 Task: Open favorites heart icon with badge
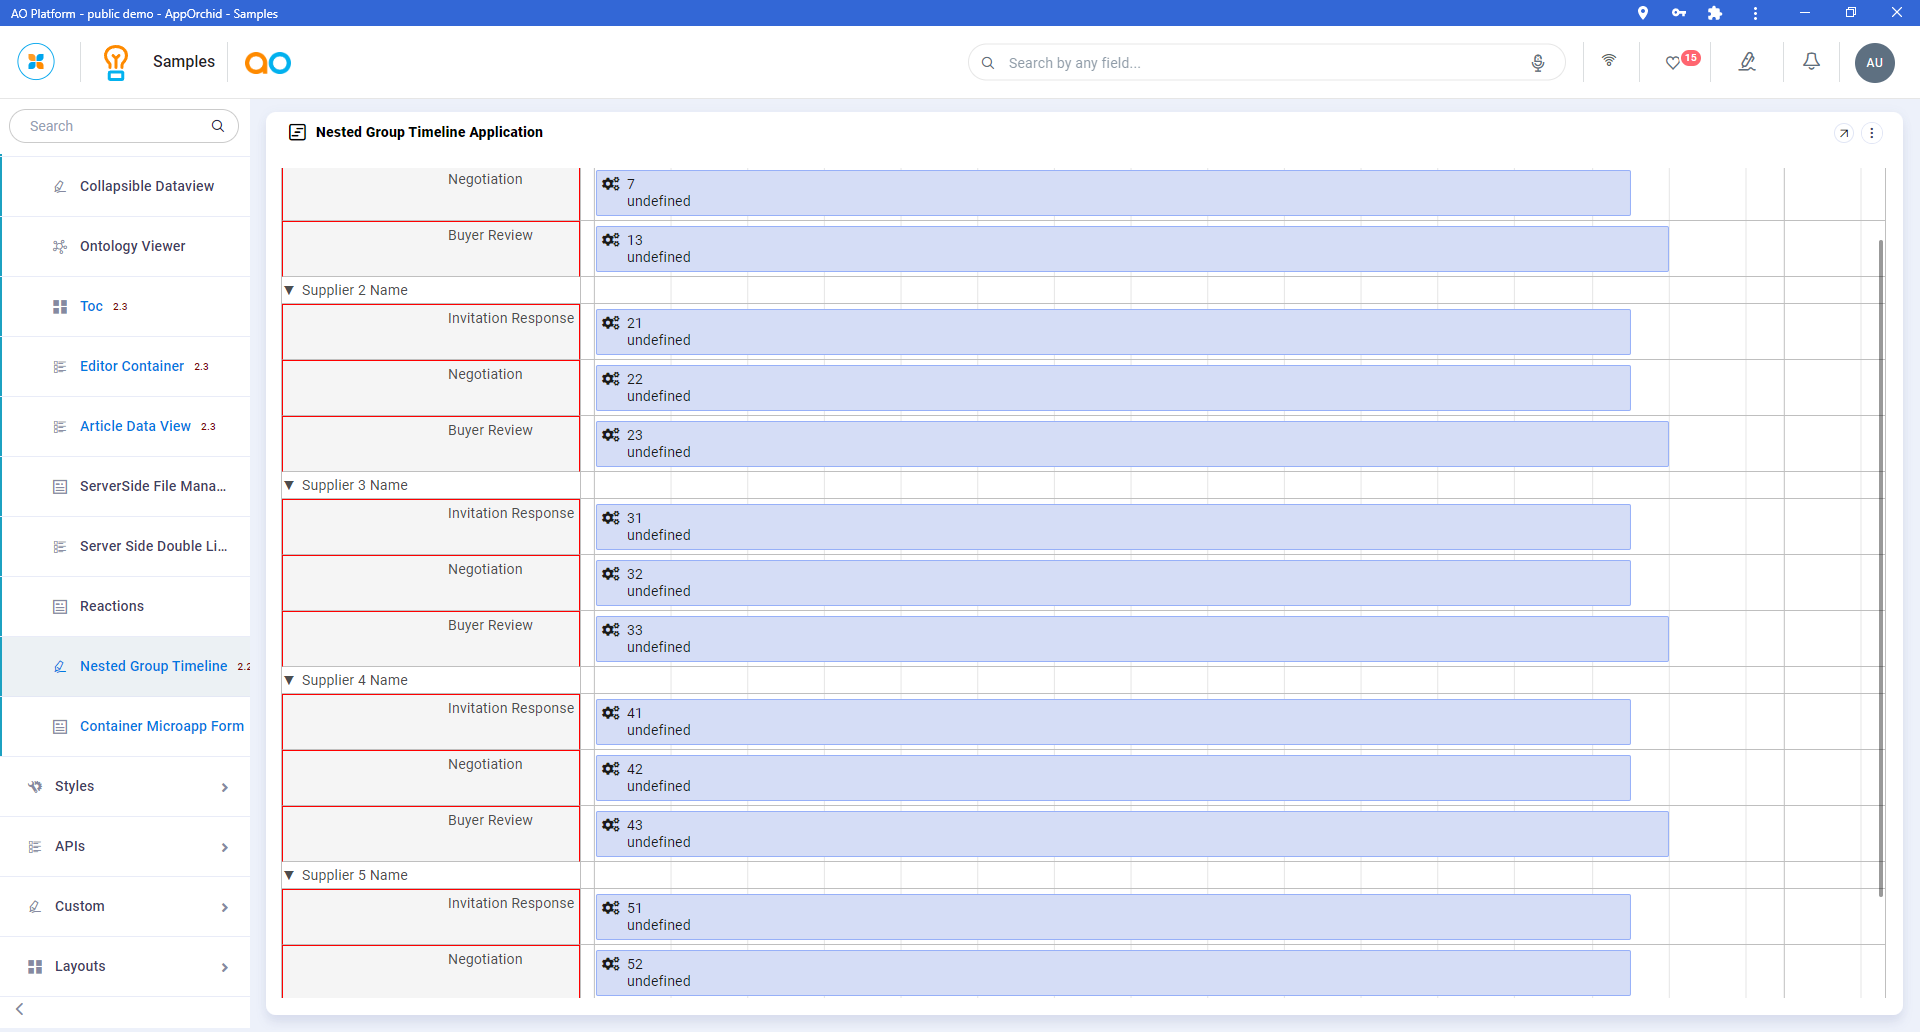point(1673,63)
